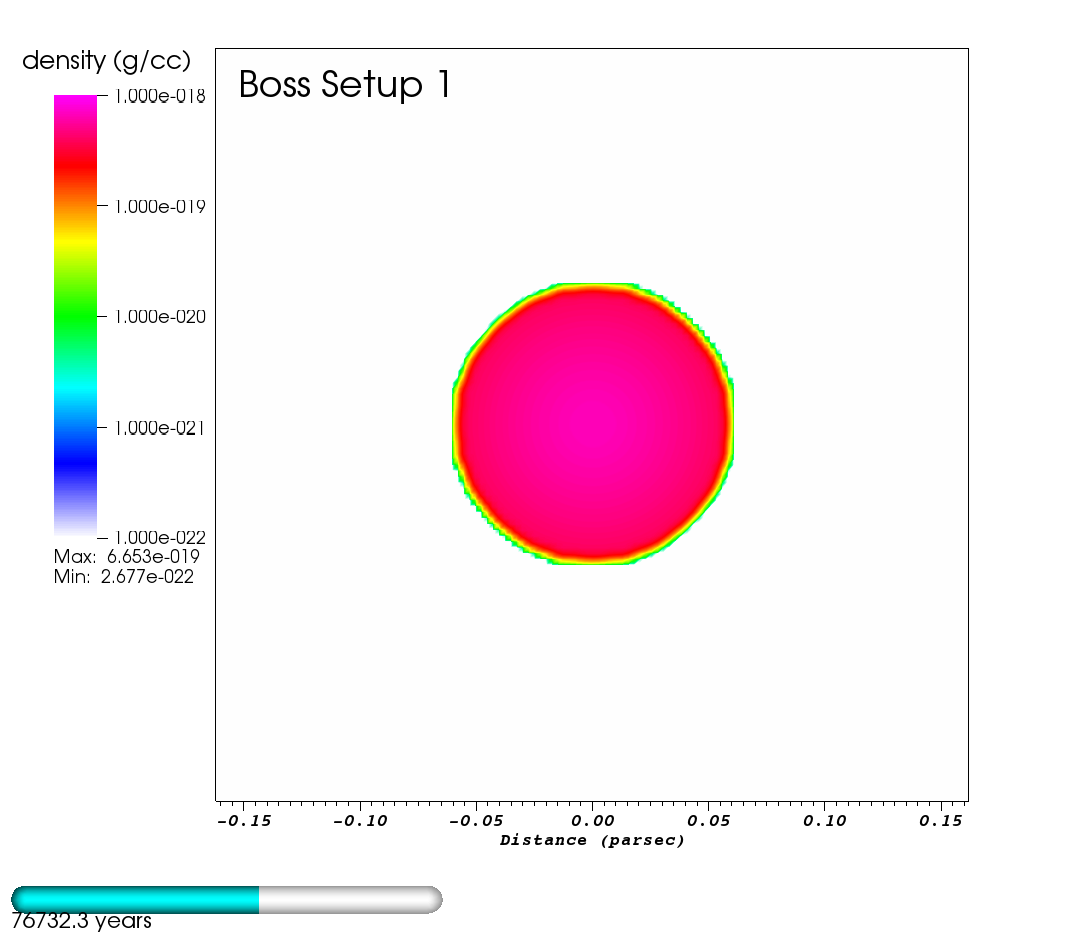Click the 0.10 axis tick label
1081x942 pixels.
click(825, 821)
